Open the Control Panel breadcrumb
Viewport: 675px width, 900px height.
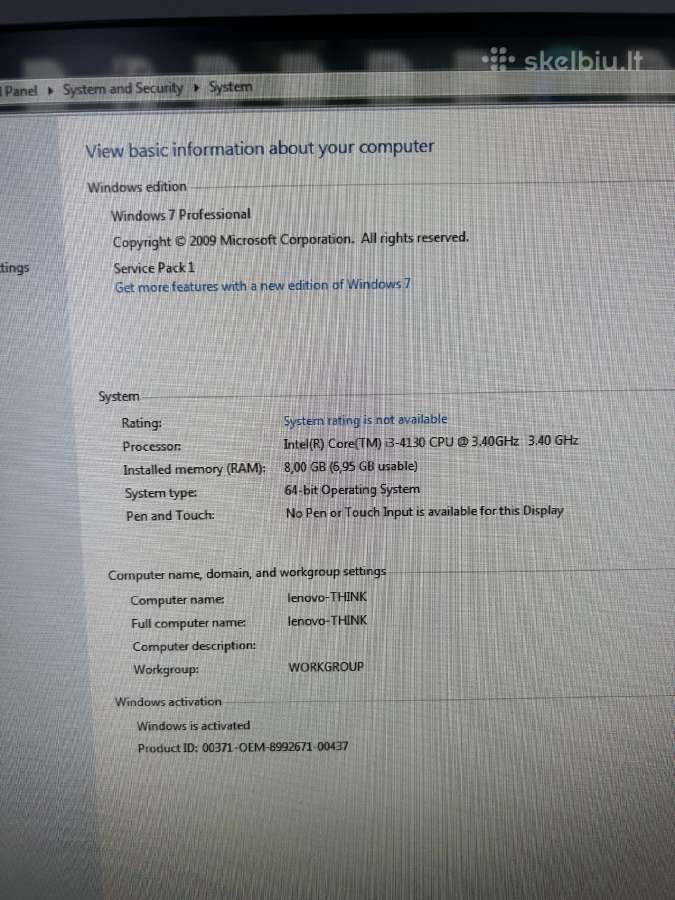click(x=20, y=91)
